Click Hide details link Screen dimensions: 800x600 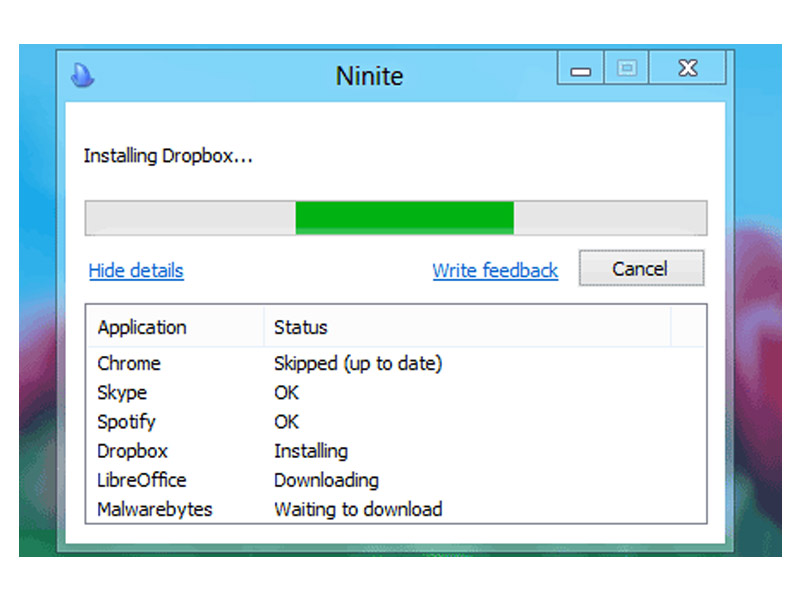point(136,270)
